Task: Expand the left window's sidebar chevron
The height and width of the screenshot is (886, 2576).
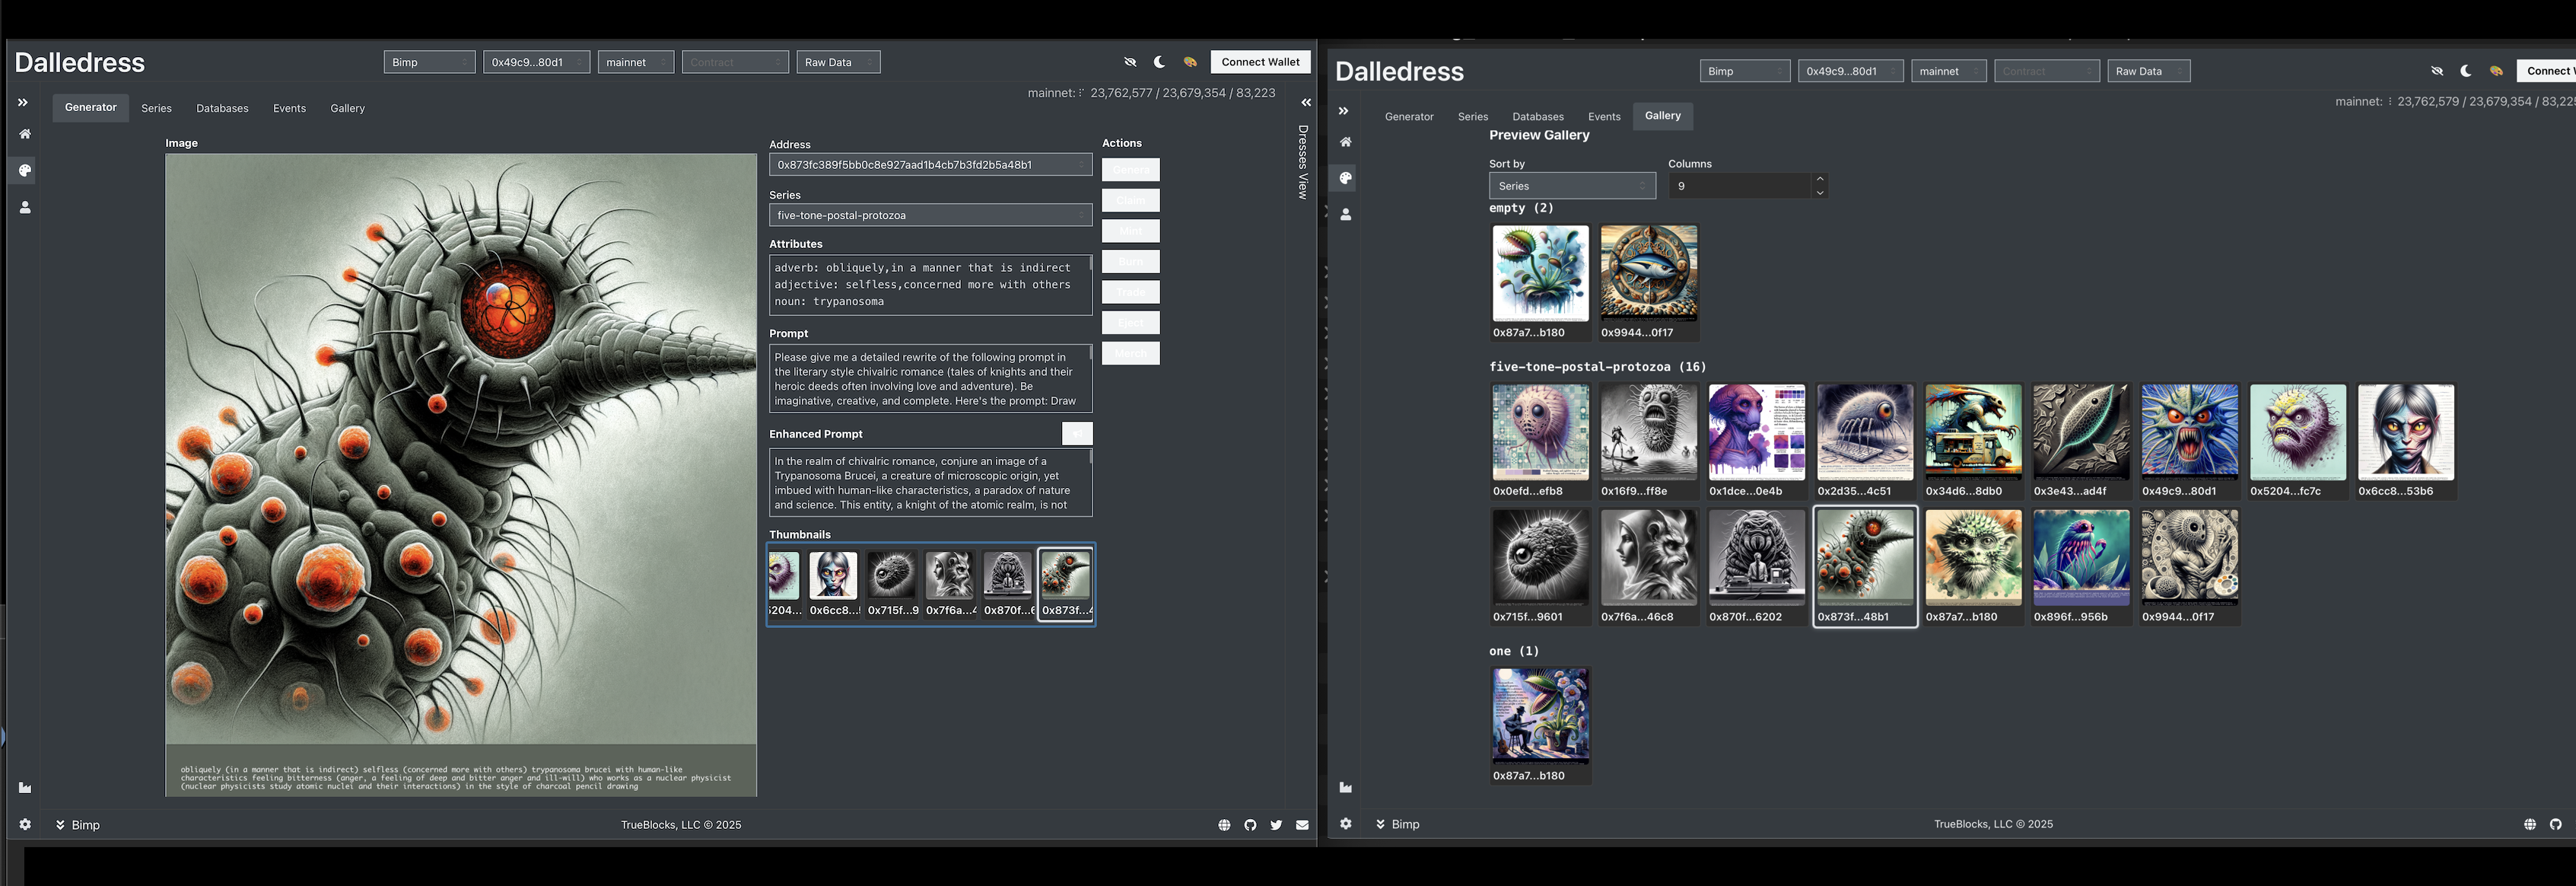Action: click(23, 103)
